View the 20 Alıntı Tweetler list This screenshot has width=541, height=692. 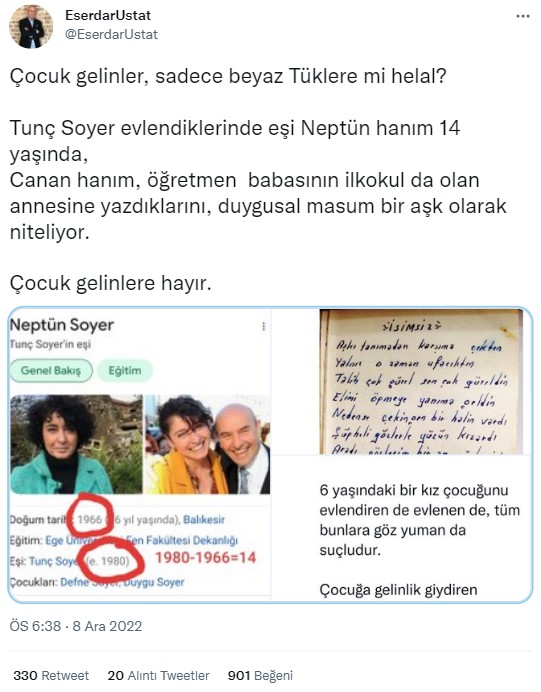coord(158,675)
